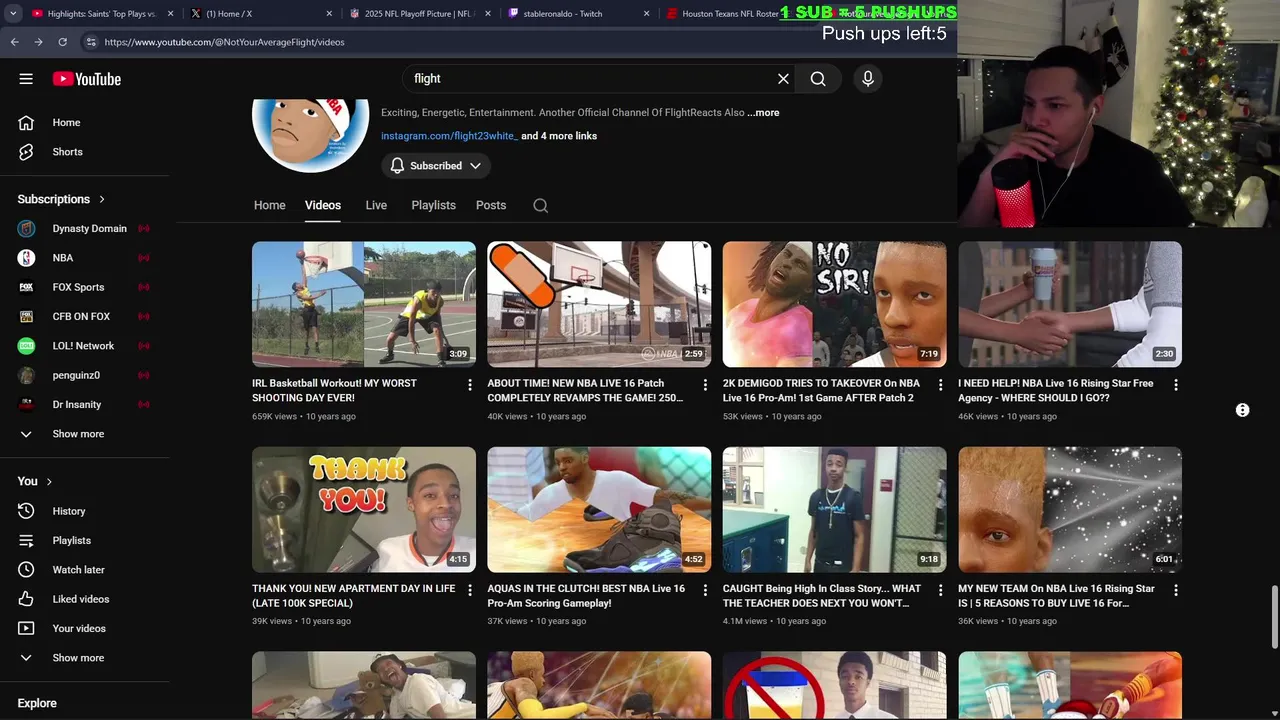Click the YouTube logo
This screenshot has height=720, width=1280.
pos(87,79)
